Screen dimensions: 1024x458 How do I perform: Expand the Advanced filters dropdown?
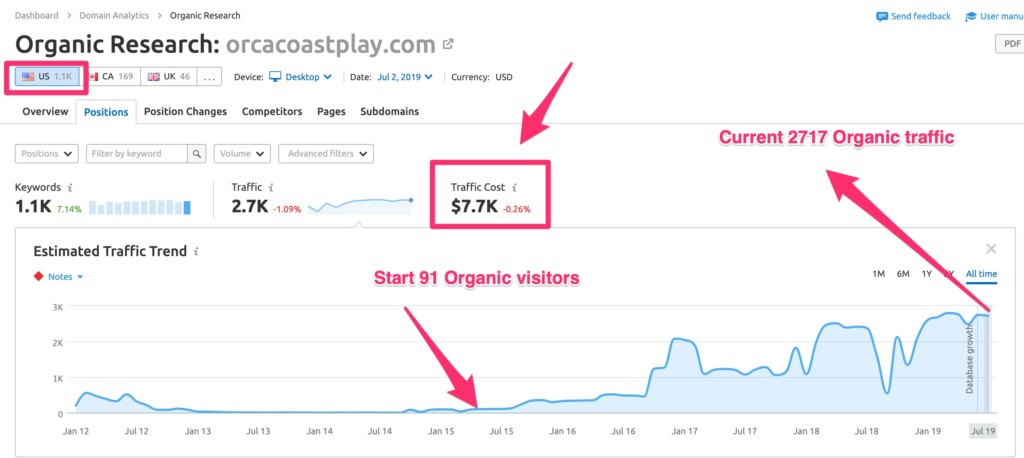point(326,154)
